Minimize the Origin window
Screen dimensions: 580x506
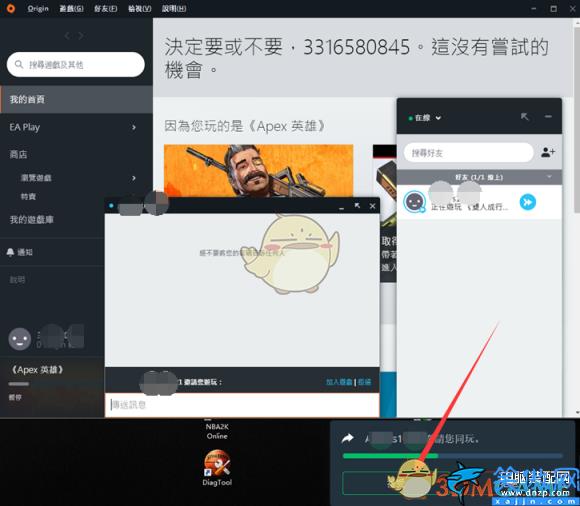pos(534,9)
